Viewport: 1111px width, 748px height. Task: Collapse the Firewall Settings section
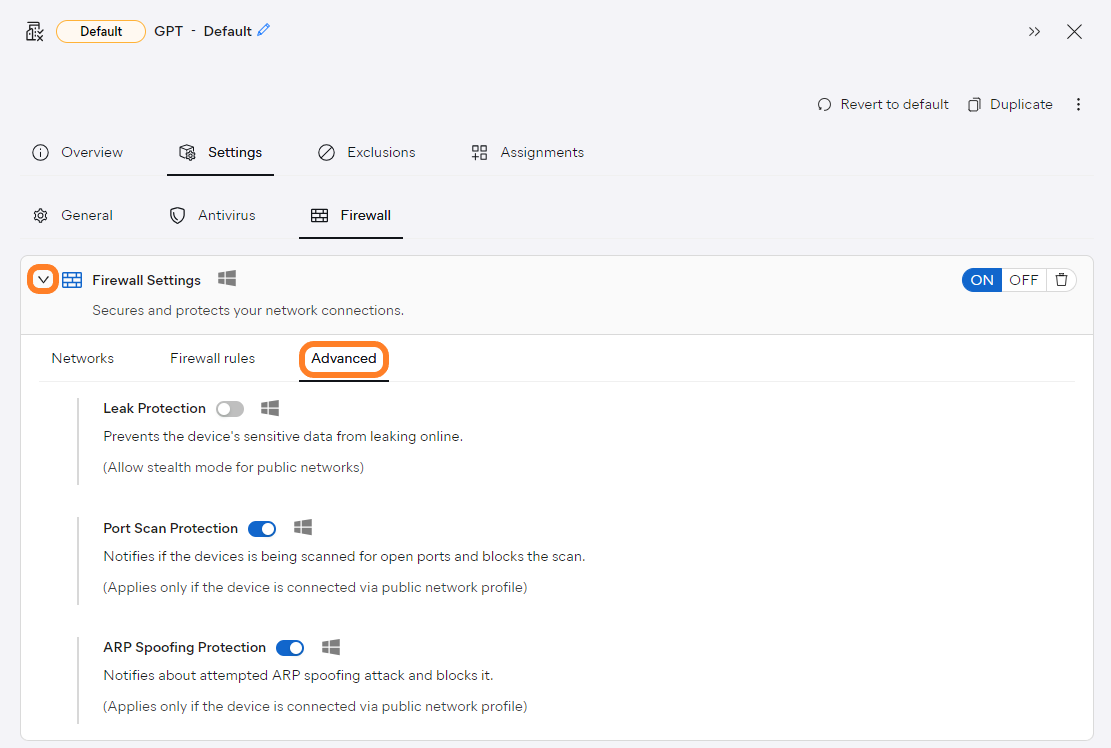coord(41,279)
